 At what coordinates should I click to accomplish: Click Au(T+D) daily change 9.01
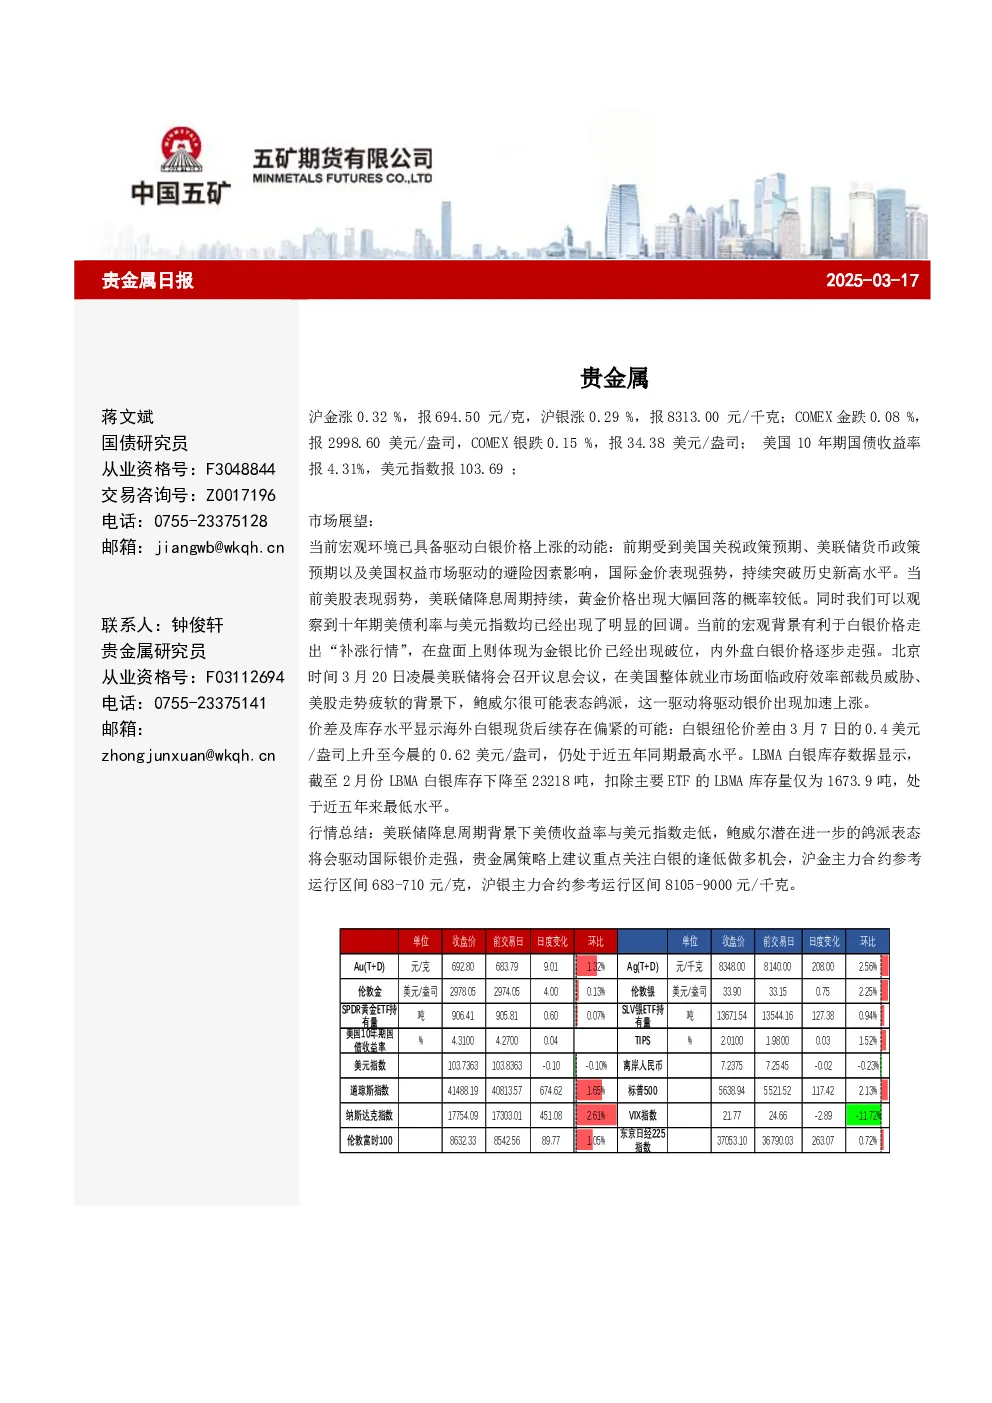[x=551, y=967]
